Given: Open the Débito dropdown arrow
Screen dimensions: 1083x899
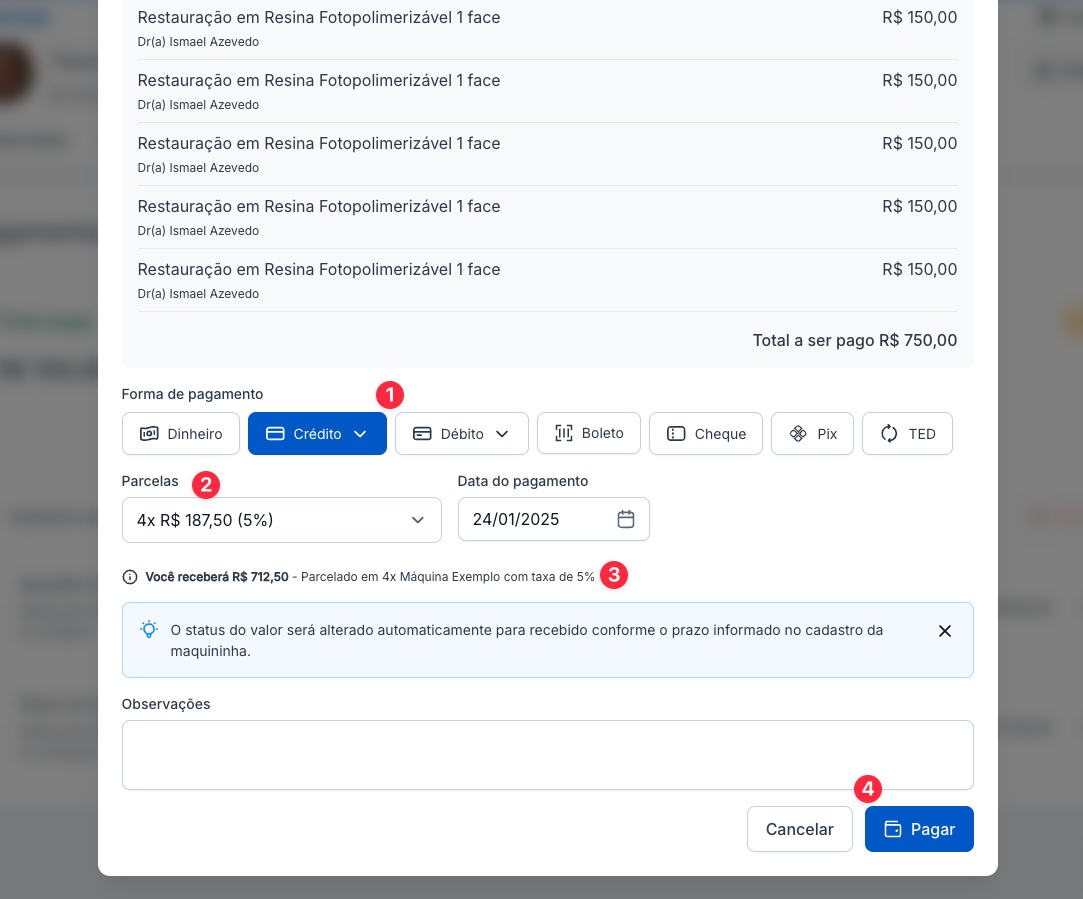Looking at the screenshot, I should point(502,434).
